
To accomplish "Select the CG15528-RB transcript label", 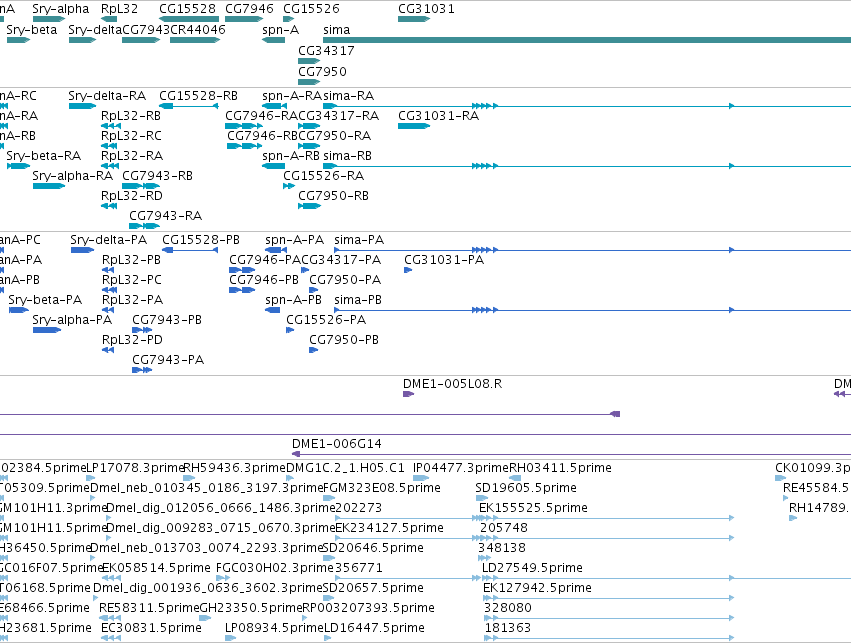I will coord(198,96).
